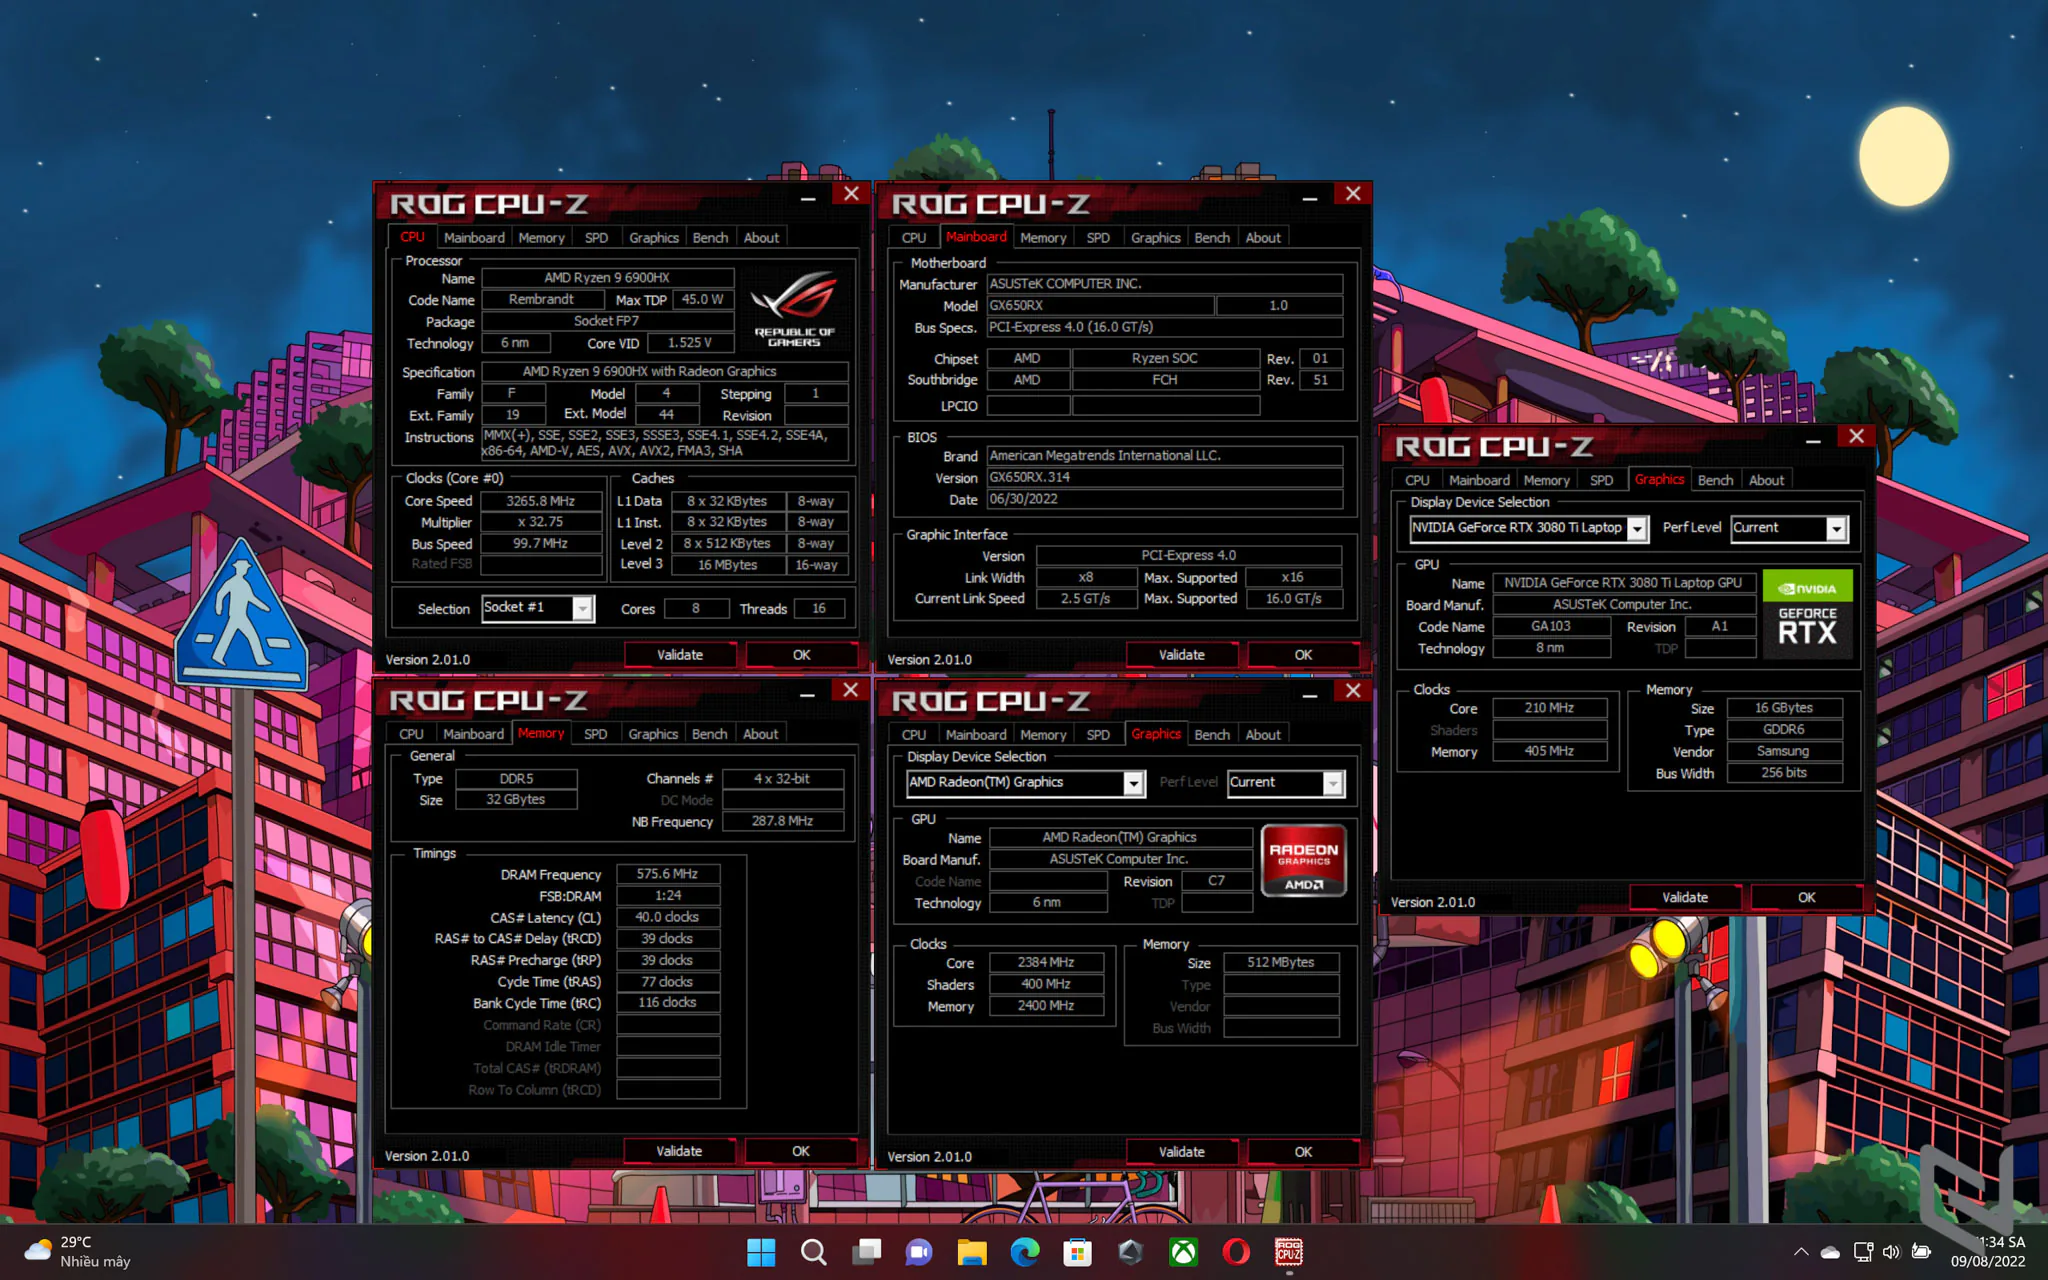Launch Opera browser from taskbar

(1236, 1251)
